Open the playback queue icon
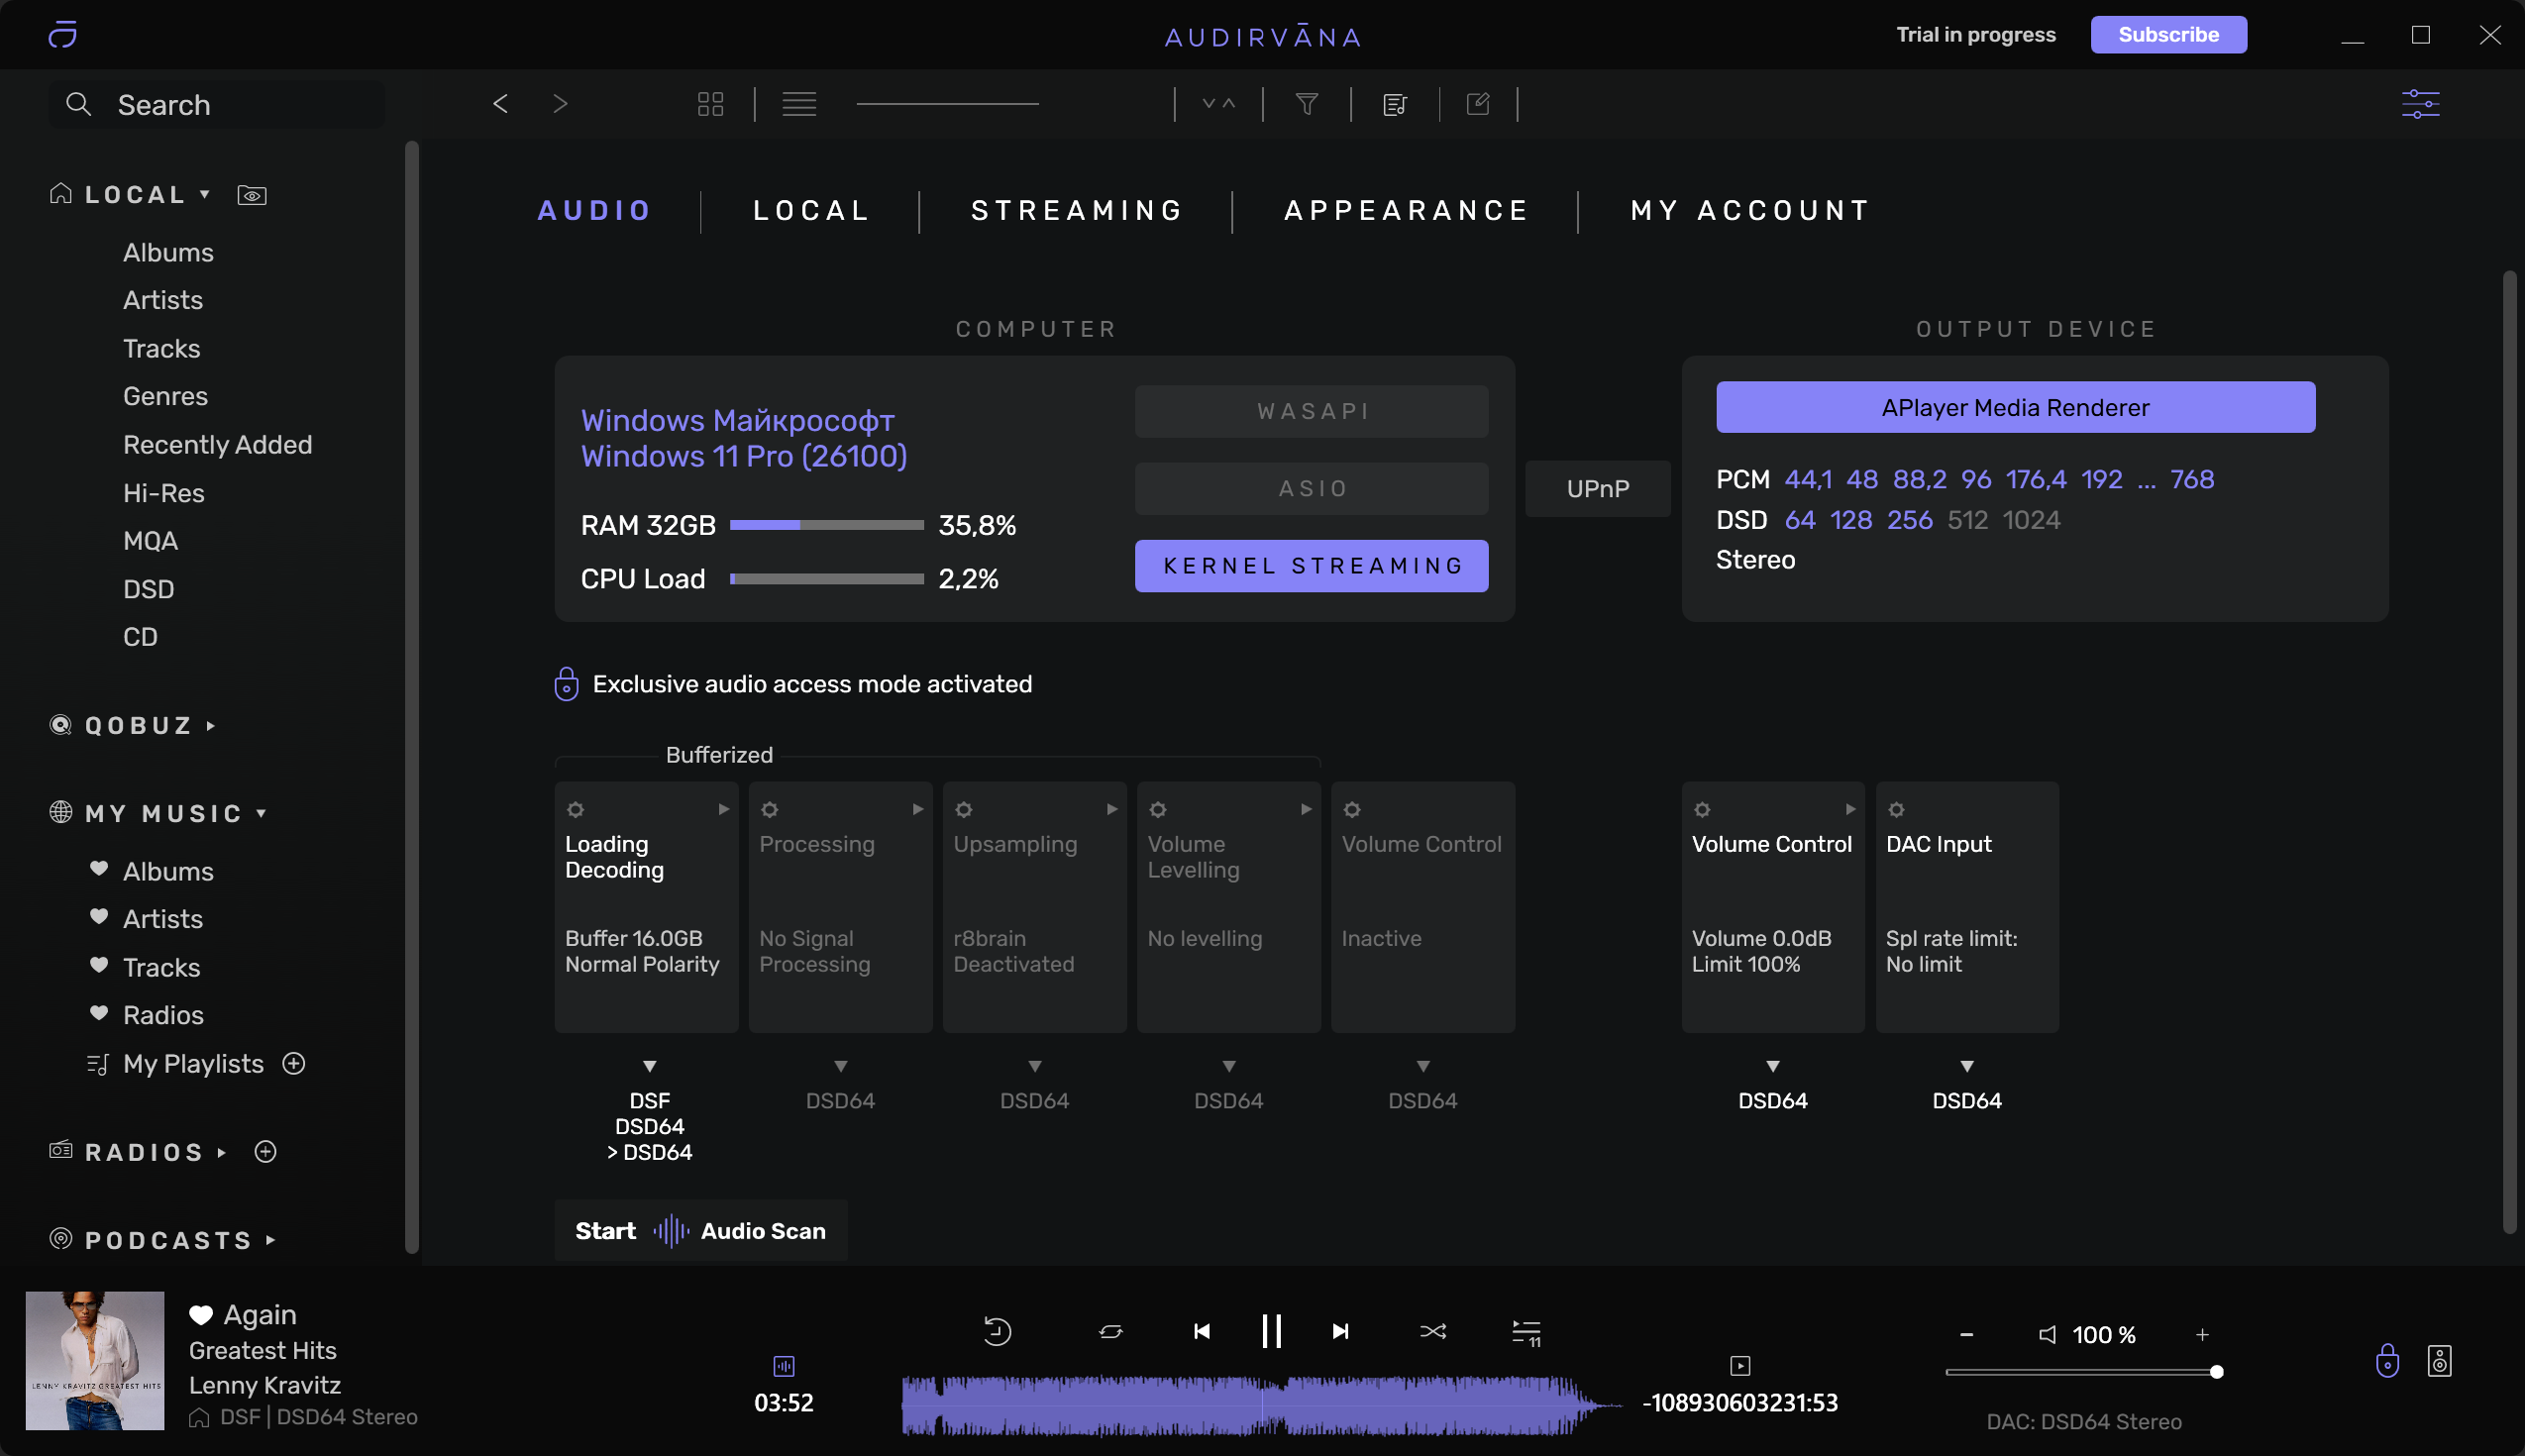Viewport: 2525px width, 1456px height. pos(1526,1332)
